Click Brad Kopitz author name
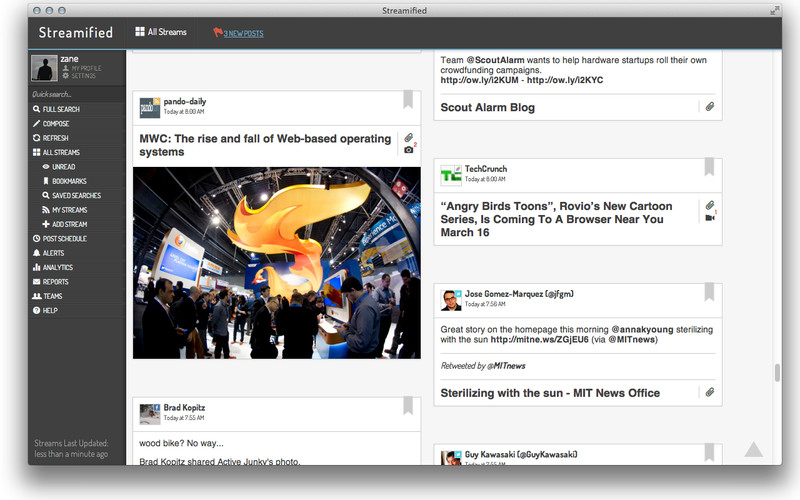Screen dimensions: 800x500 pos(184,408)
